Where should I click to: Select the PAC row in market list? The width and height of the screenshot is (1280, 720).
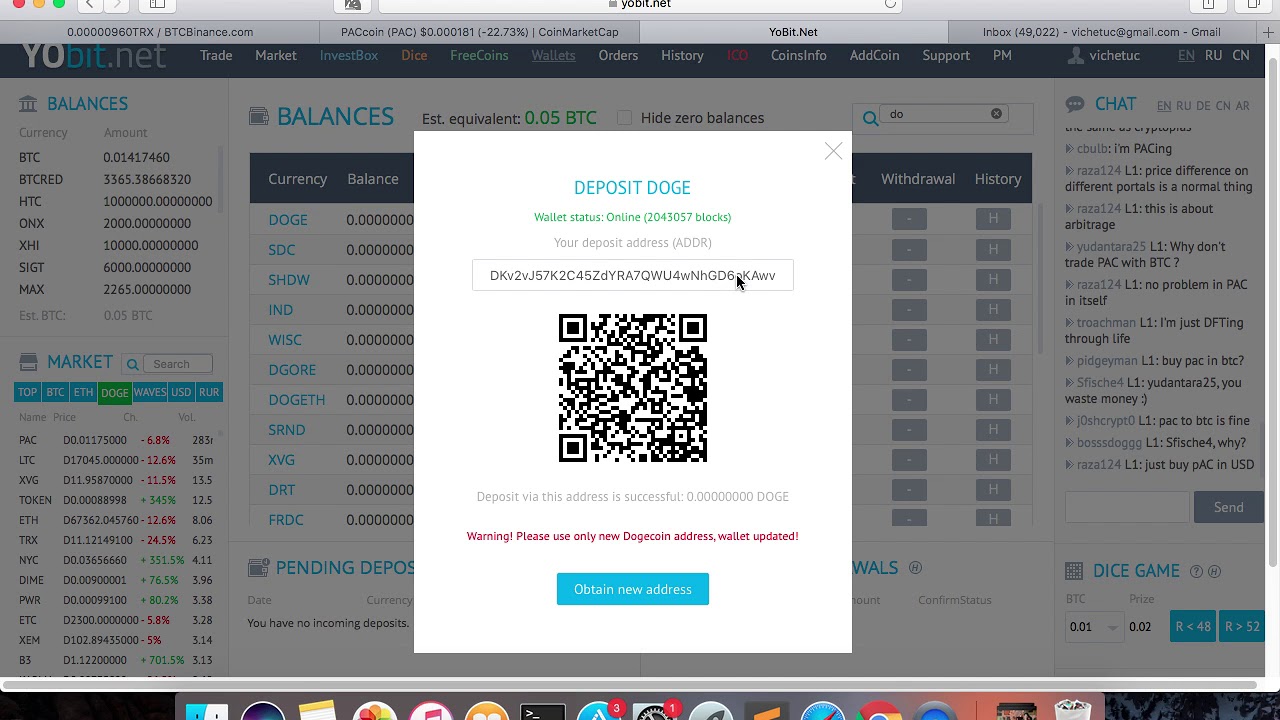115,440
